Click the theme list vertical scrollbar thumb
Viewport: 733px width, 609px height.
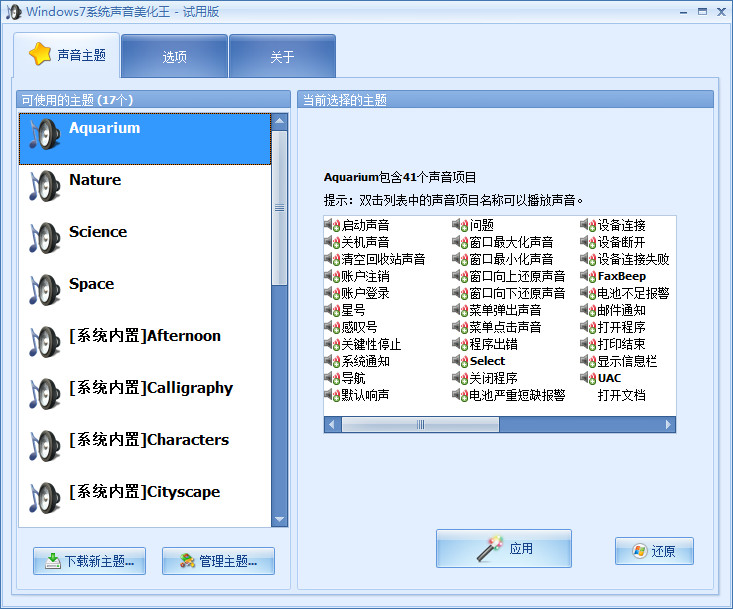tap(280, 208)
